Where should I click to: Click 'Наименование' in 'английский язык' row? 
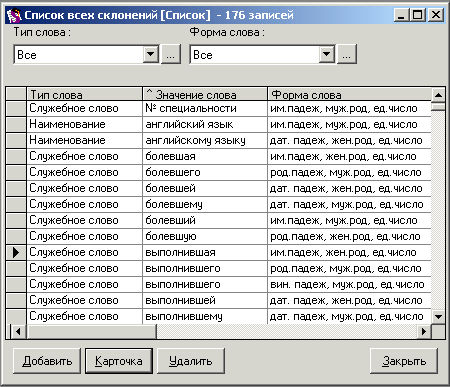click(84, 124)
